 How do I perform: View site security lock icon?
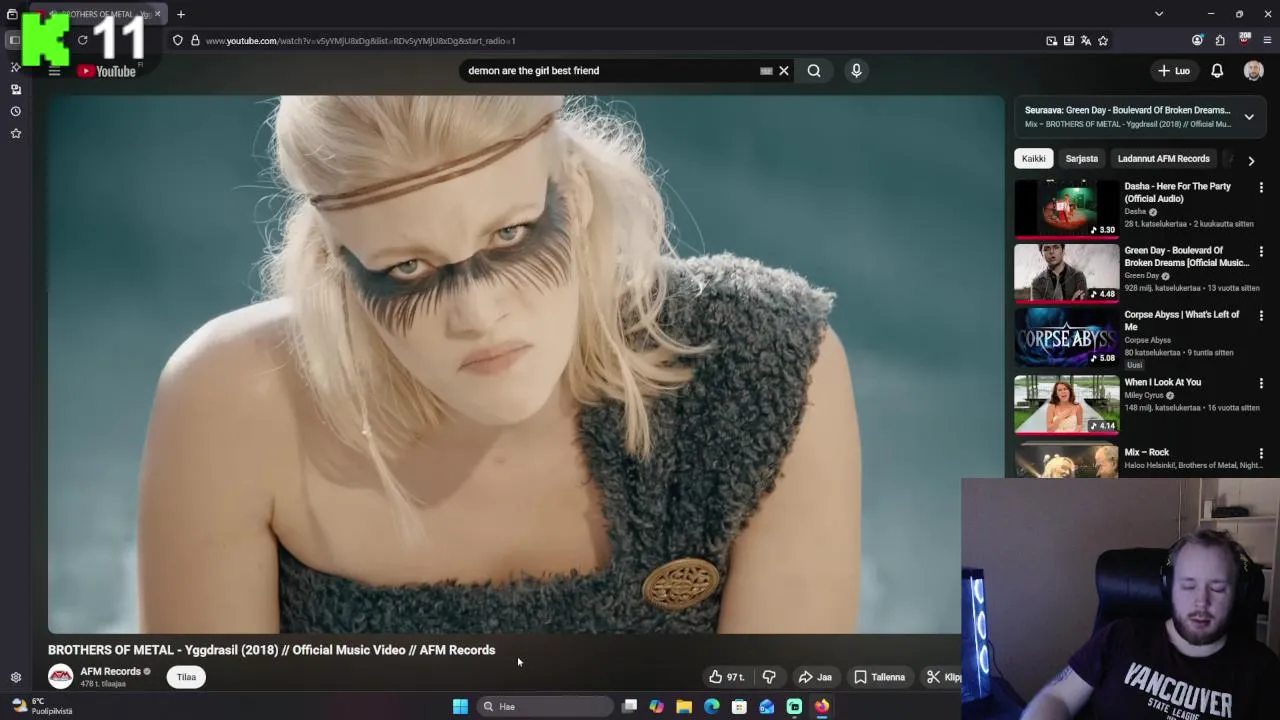coord(195,41)
